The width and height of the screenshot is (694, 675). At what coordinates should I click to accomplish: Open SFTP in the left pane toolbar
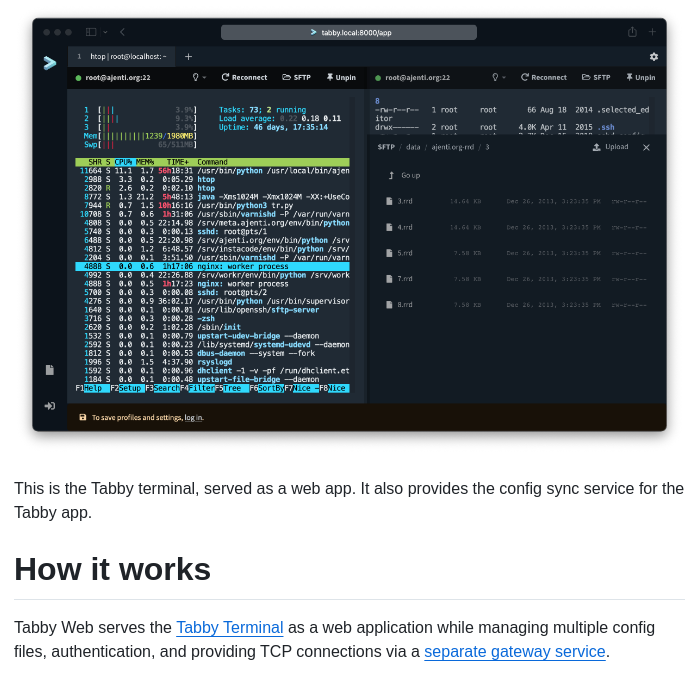point(296,77)
